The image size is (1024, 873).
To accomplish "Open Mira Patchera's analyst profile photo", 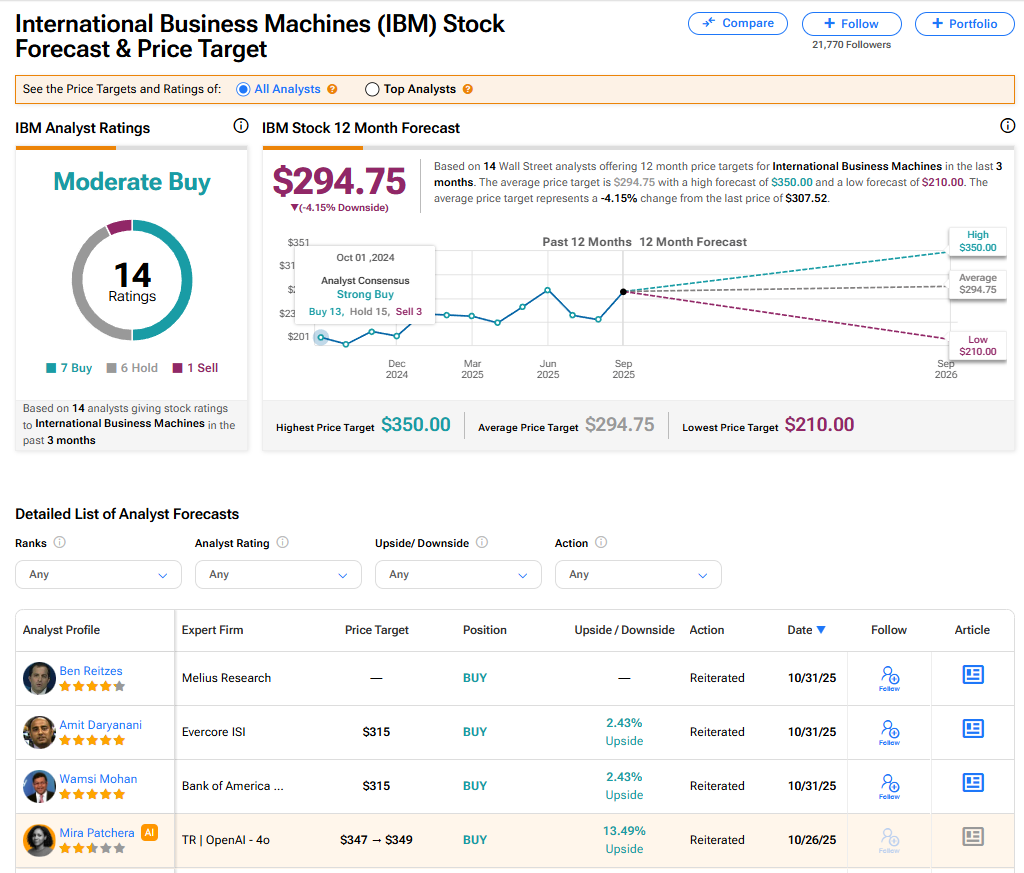I will pos(39,840).
